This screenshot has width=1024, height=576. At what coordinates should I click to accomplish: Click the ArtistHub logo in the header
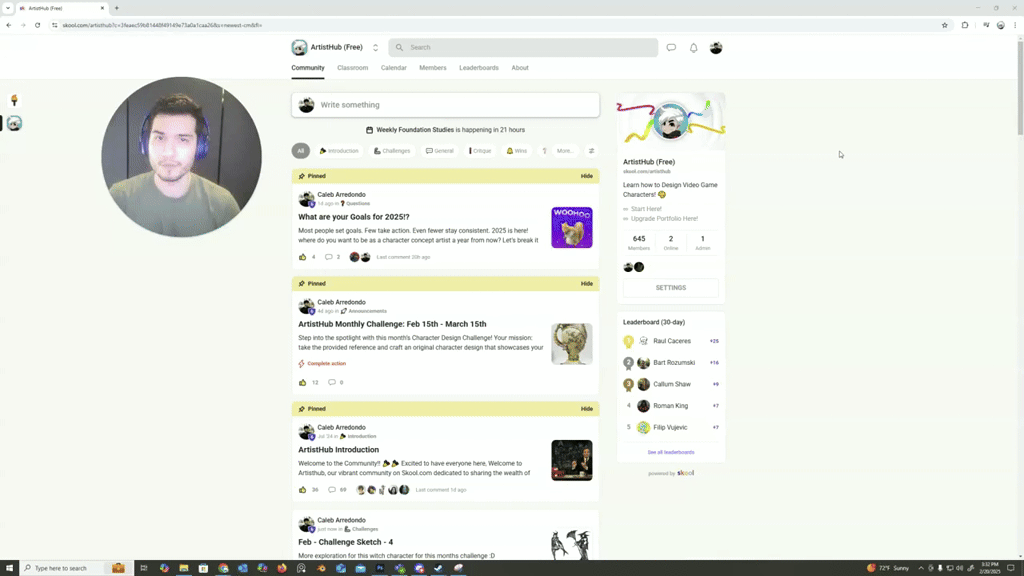(299, 47)
